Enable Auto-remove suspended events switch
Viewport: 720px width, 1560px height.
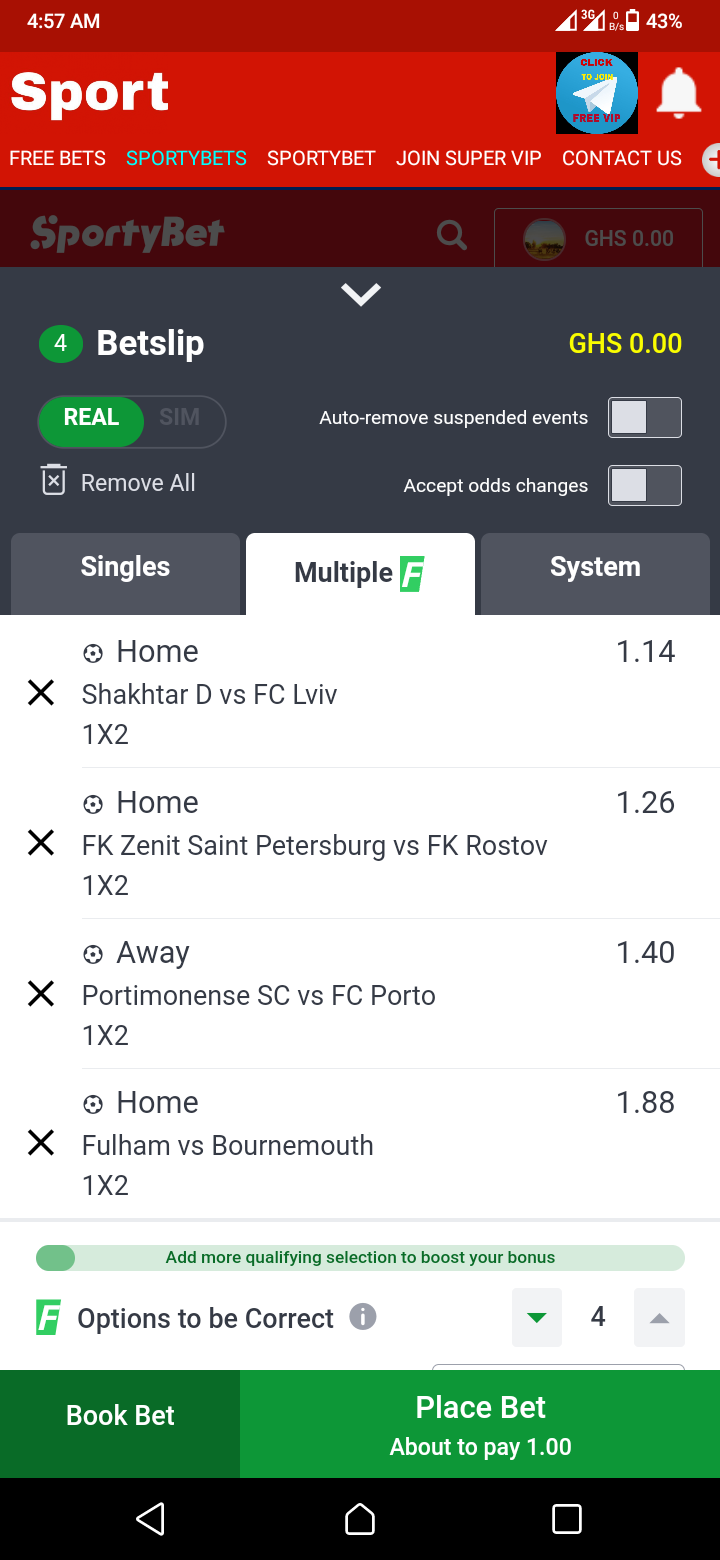(645, 417)
